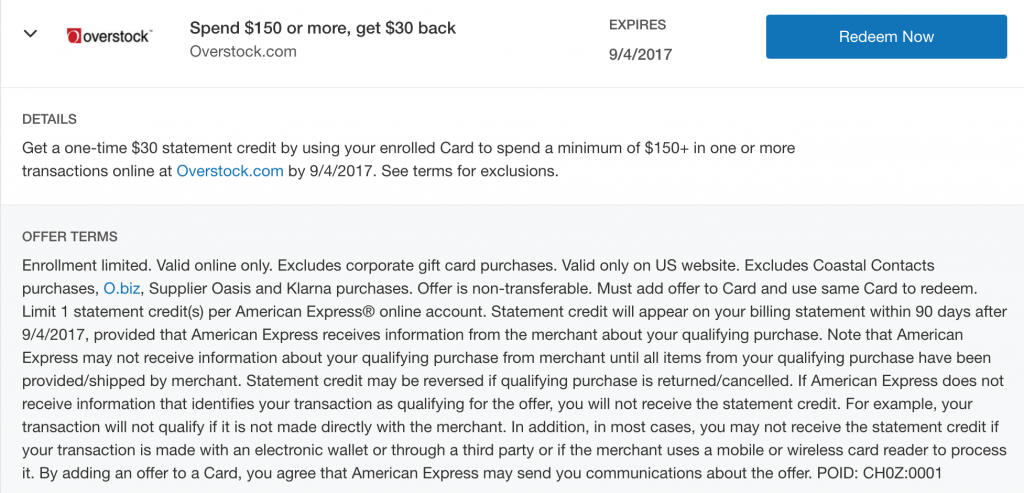This screenshot has height=493, width=1024.
Task: Select the 'Spend $150 or more' offer title
Action: [x=323, y=28]
